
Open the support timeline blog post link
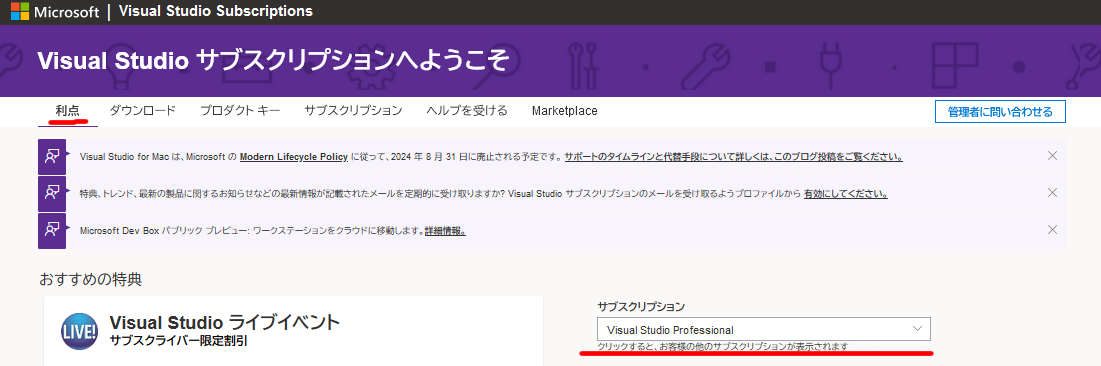pyautogui.click(x=734, y=157)
